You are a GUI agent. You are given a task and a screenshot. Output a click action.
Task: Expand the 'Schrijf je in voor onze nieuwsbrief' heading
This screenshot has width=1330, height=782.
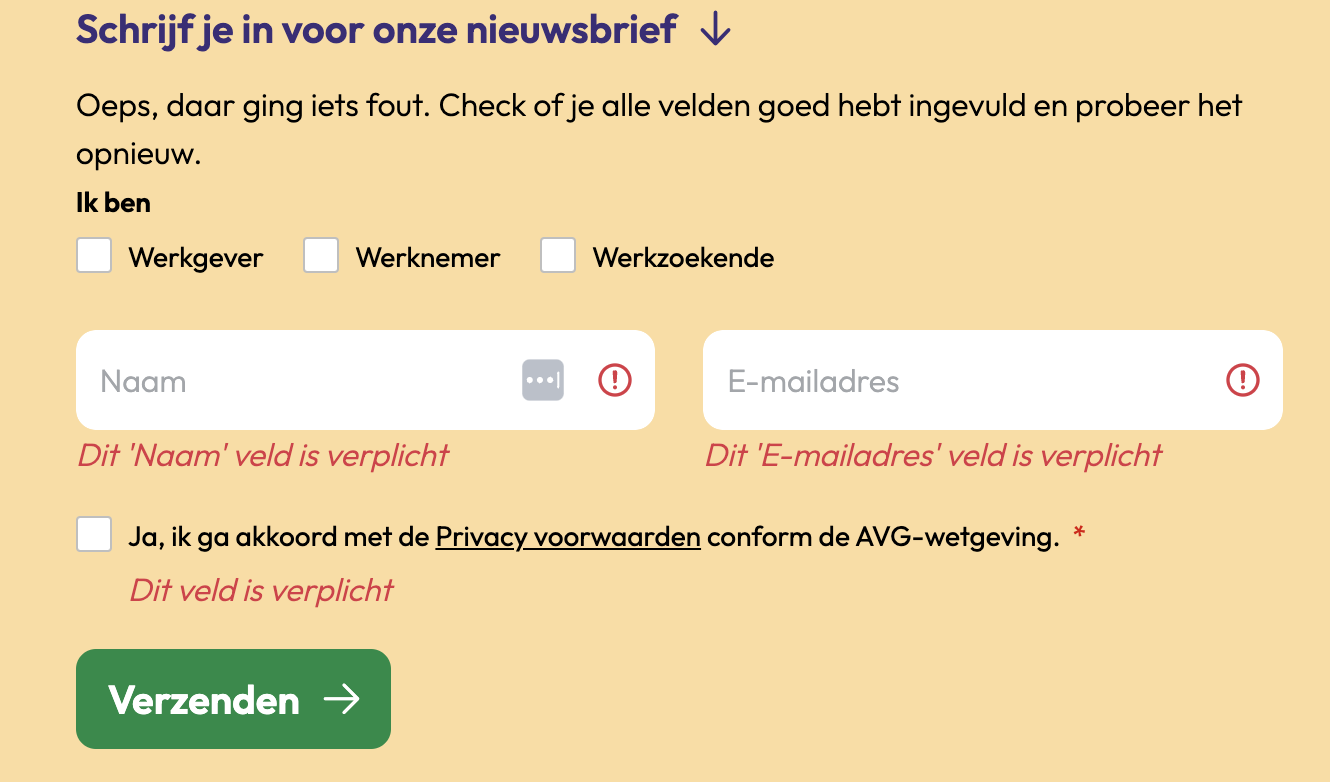tap(376, 30)
